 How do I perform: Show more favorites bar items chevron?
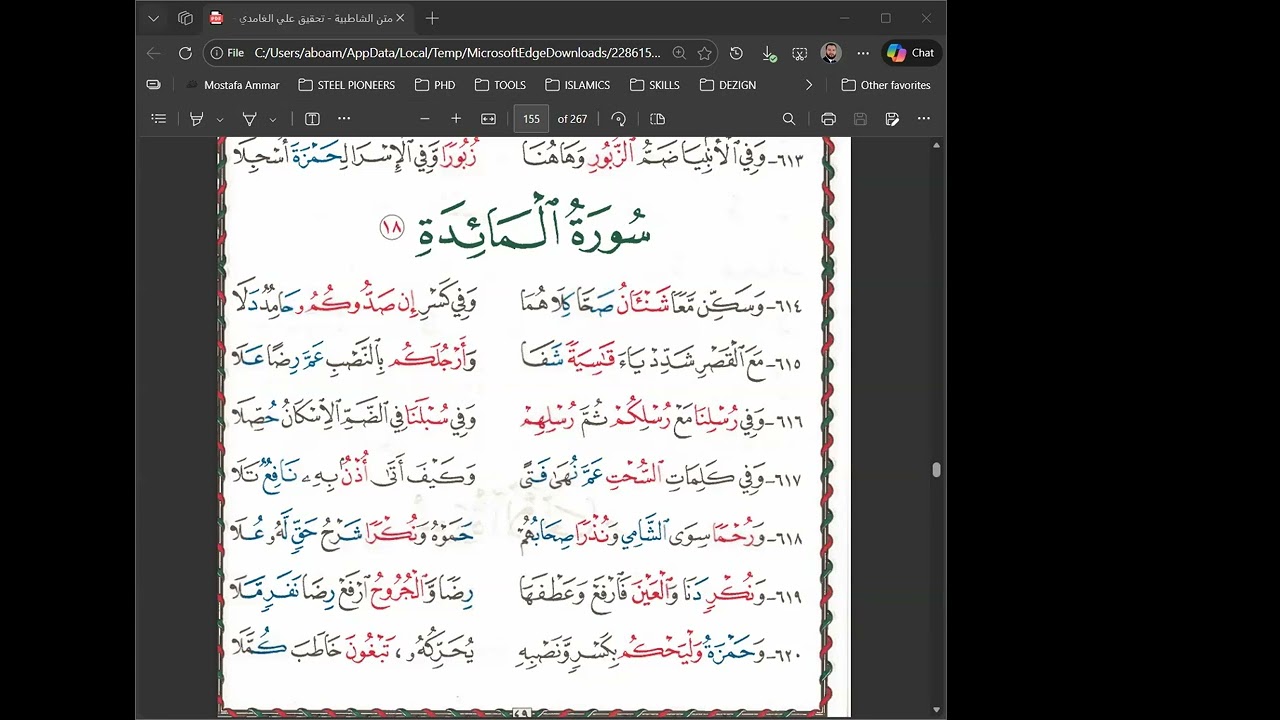(809, 85)
